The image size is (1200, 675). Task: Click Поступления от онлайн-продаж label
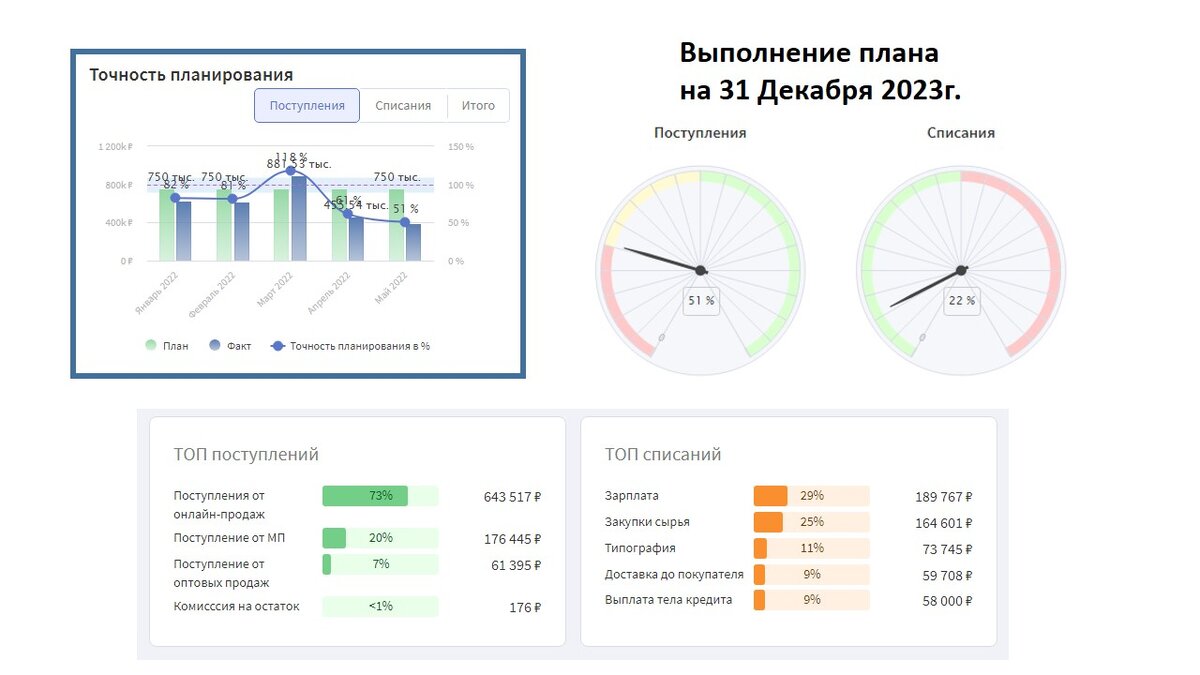pos(220,505)
